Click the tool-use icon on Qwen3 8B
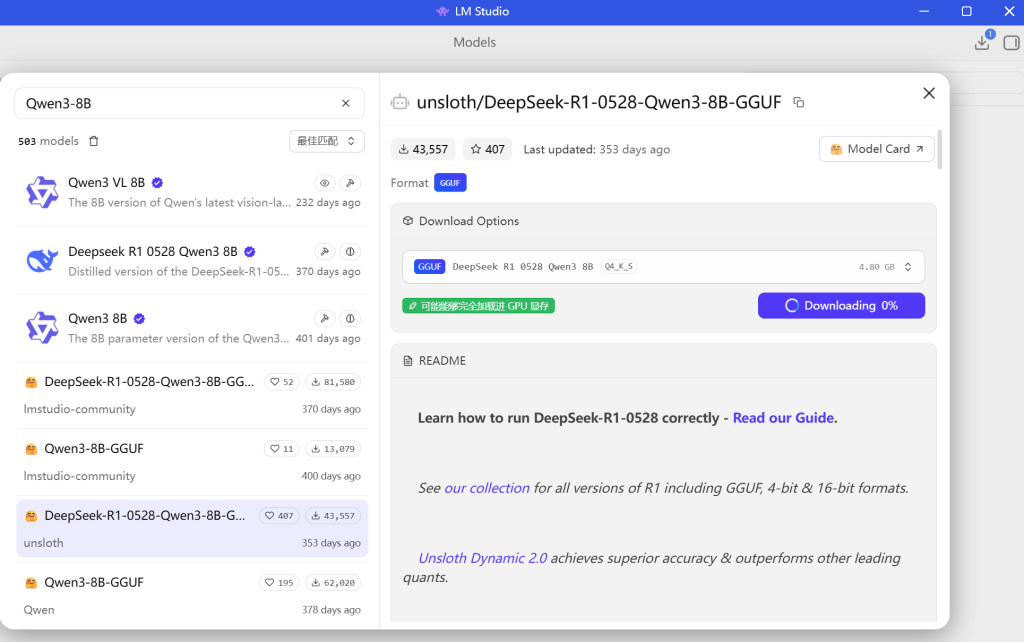This screenshot has height=642, width=1024. click(325, 319)
